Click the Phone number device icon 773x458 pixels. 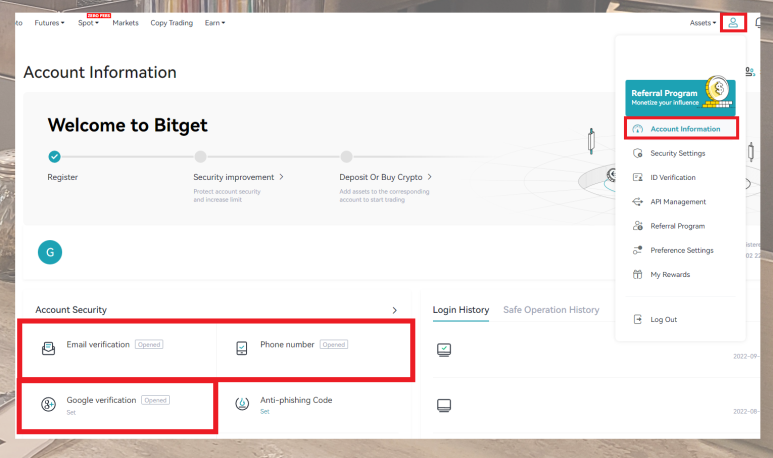(x=242, y=349)
